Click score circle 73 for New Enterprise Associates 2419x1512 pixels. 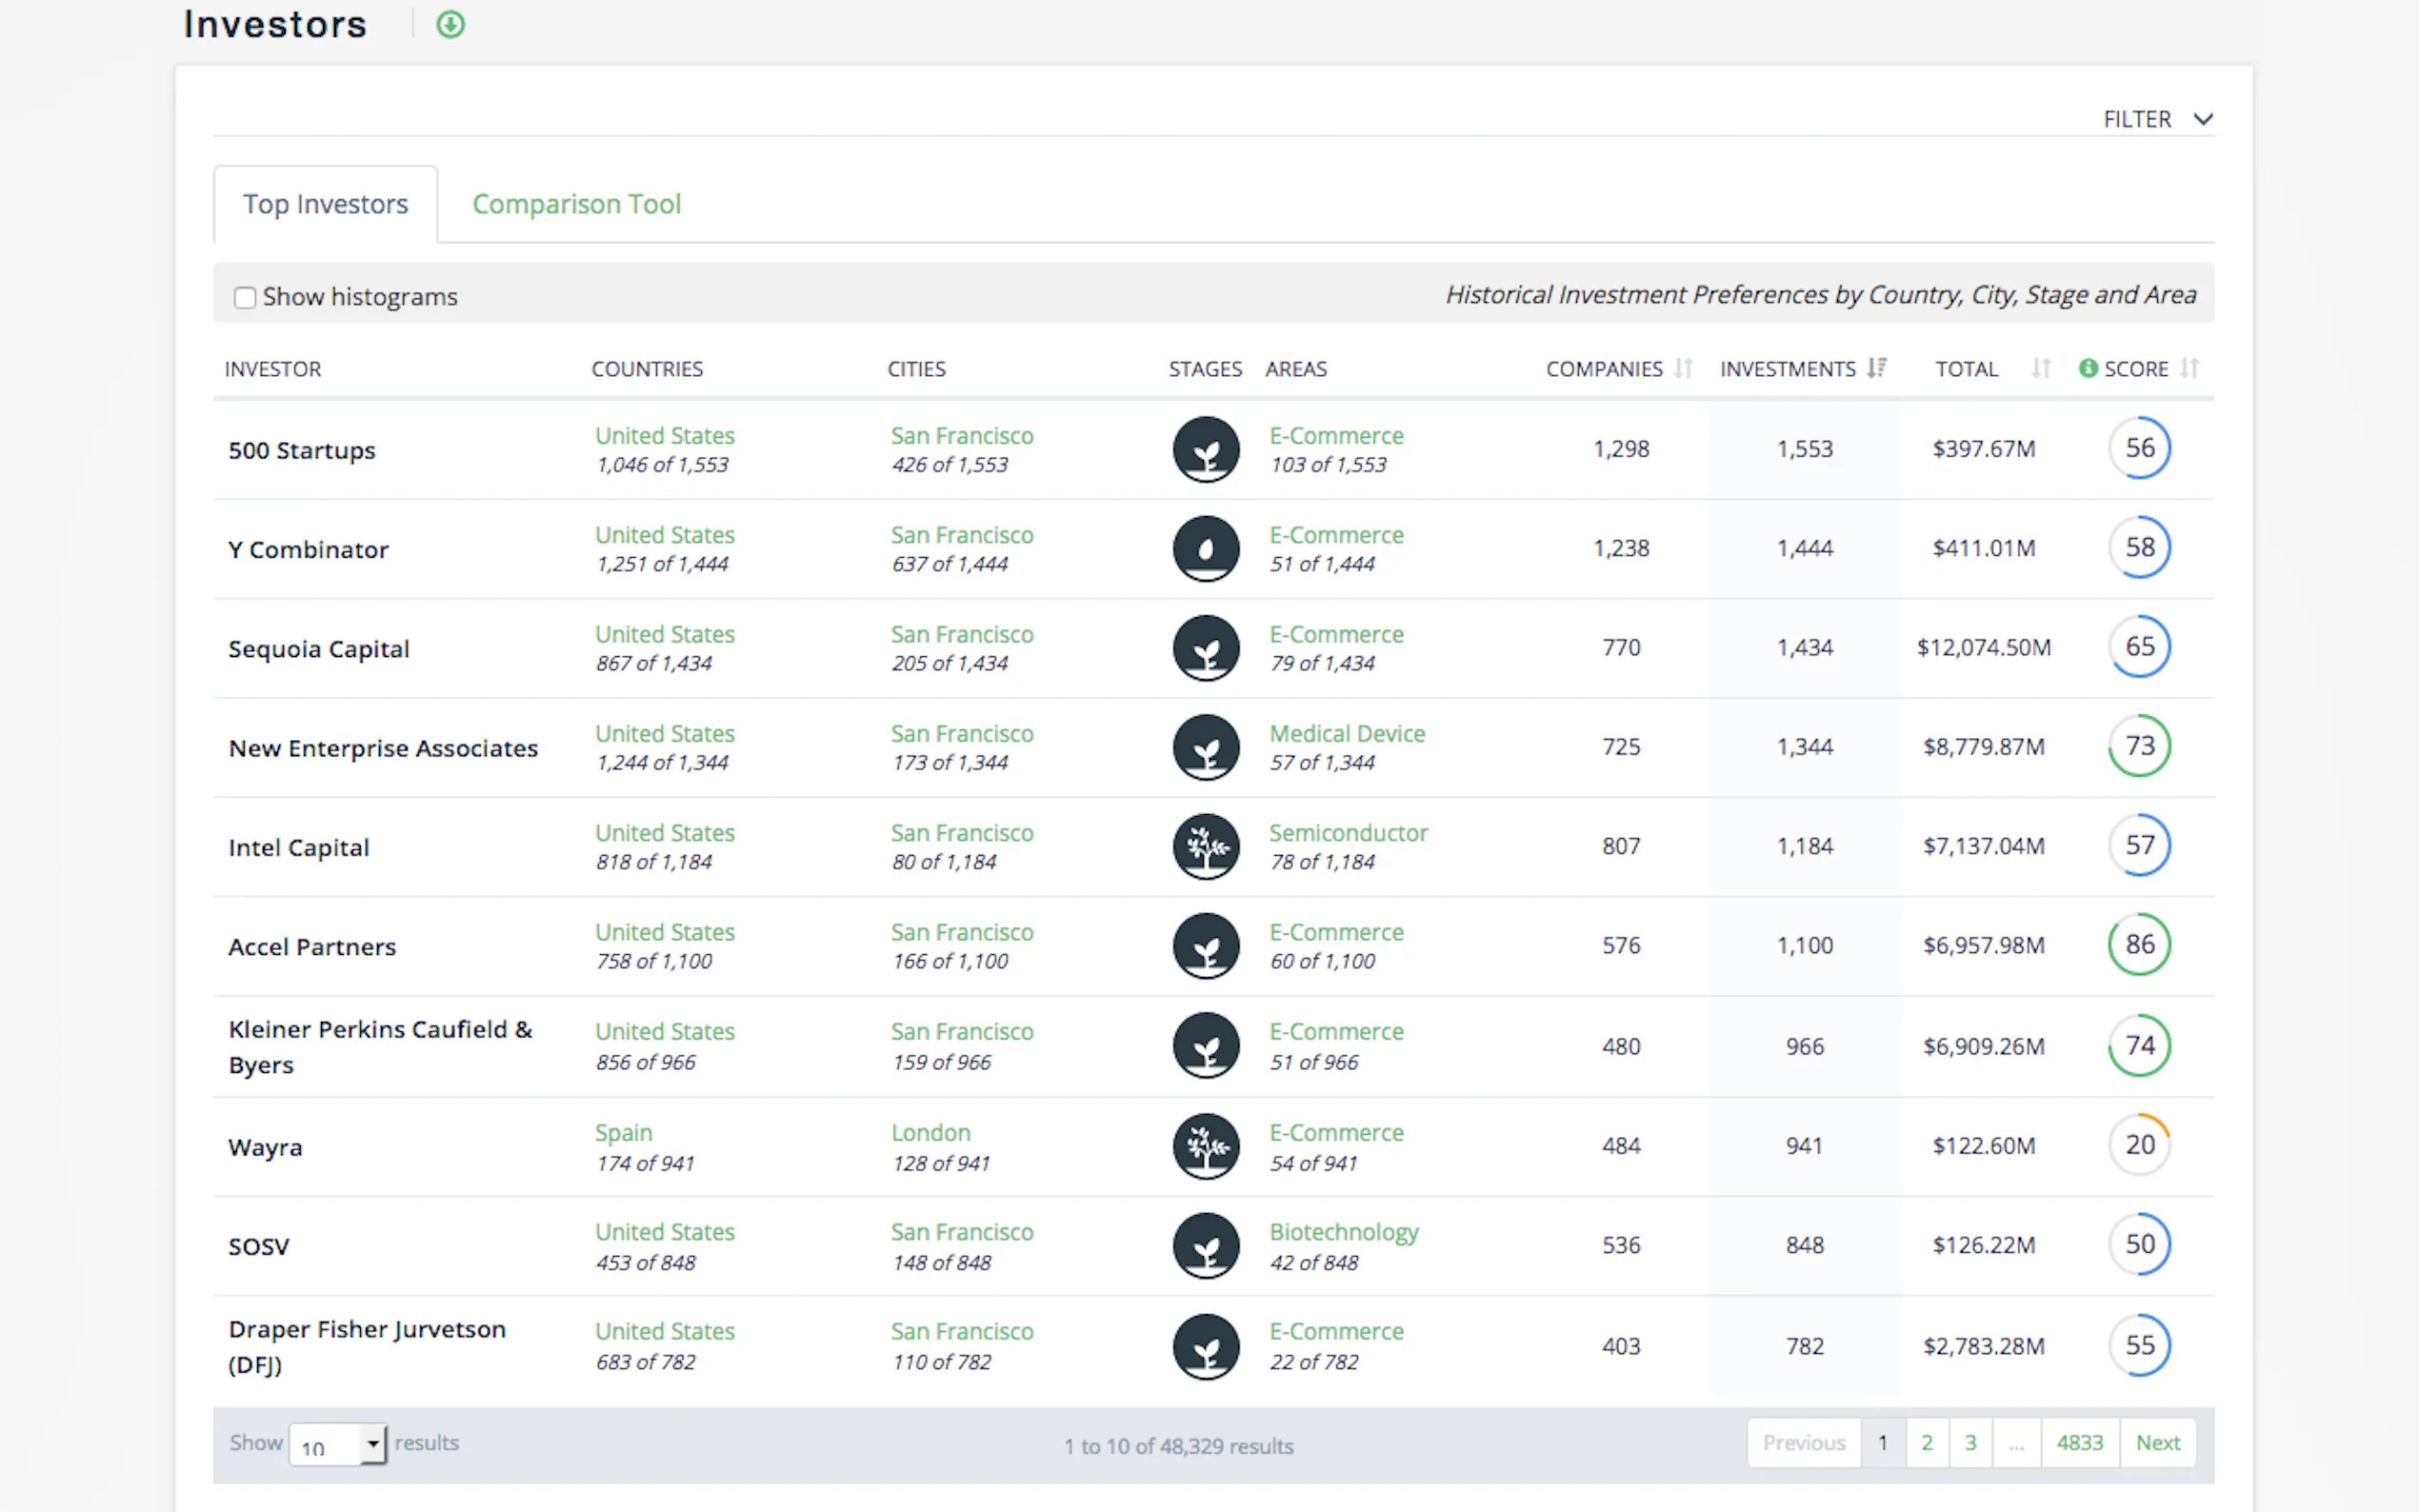coord(2140,746)
